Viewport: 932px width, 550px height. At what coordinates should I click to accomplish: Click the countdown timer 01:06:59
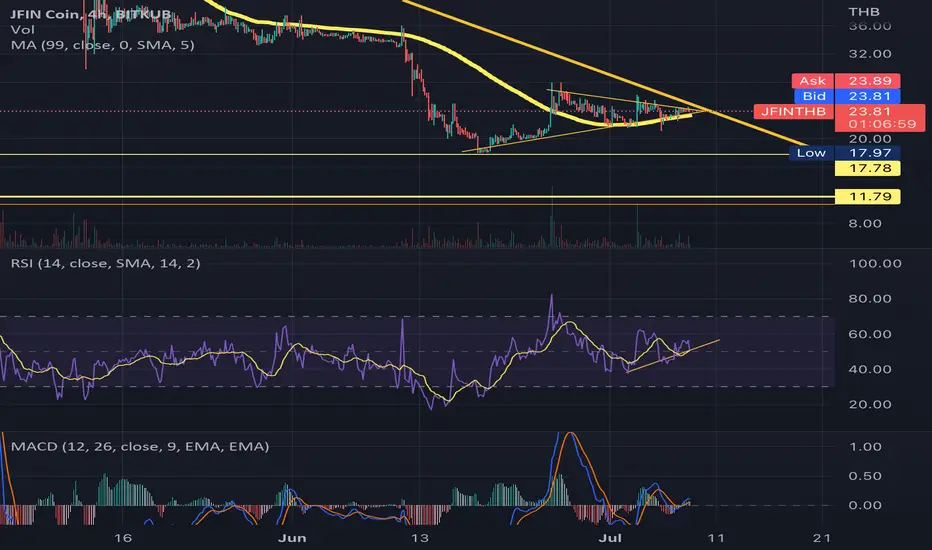click(x=882, y=124)
